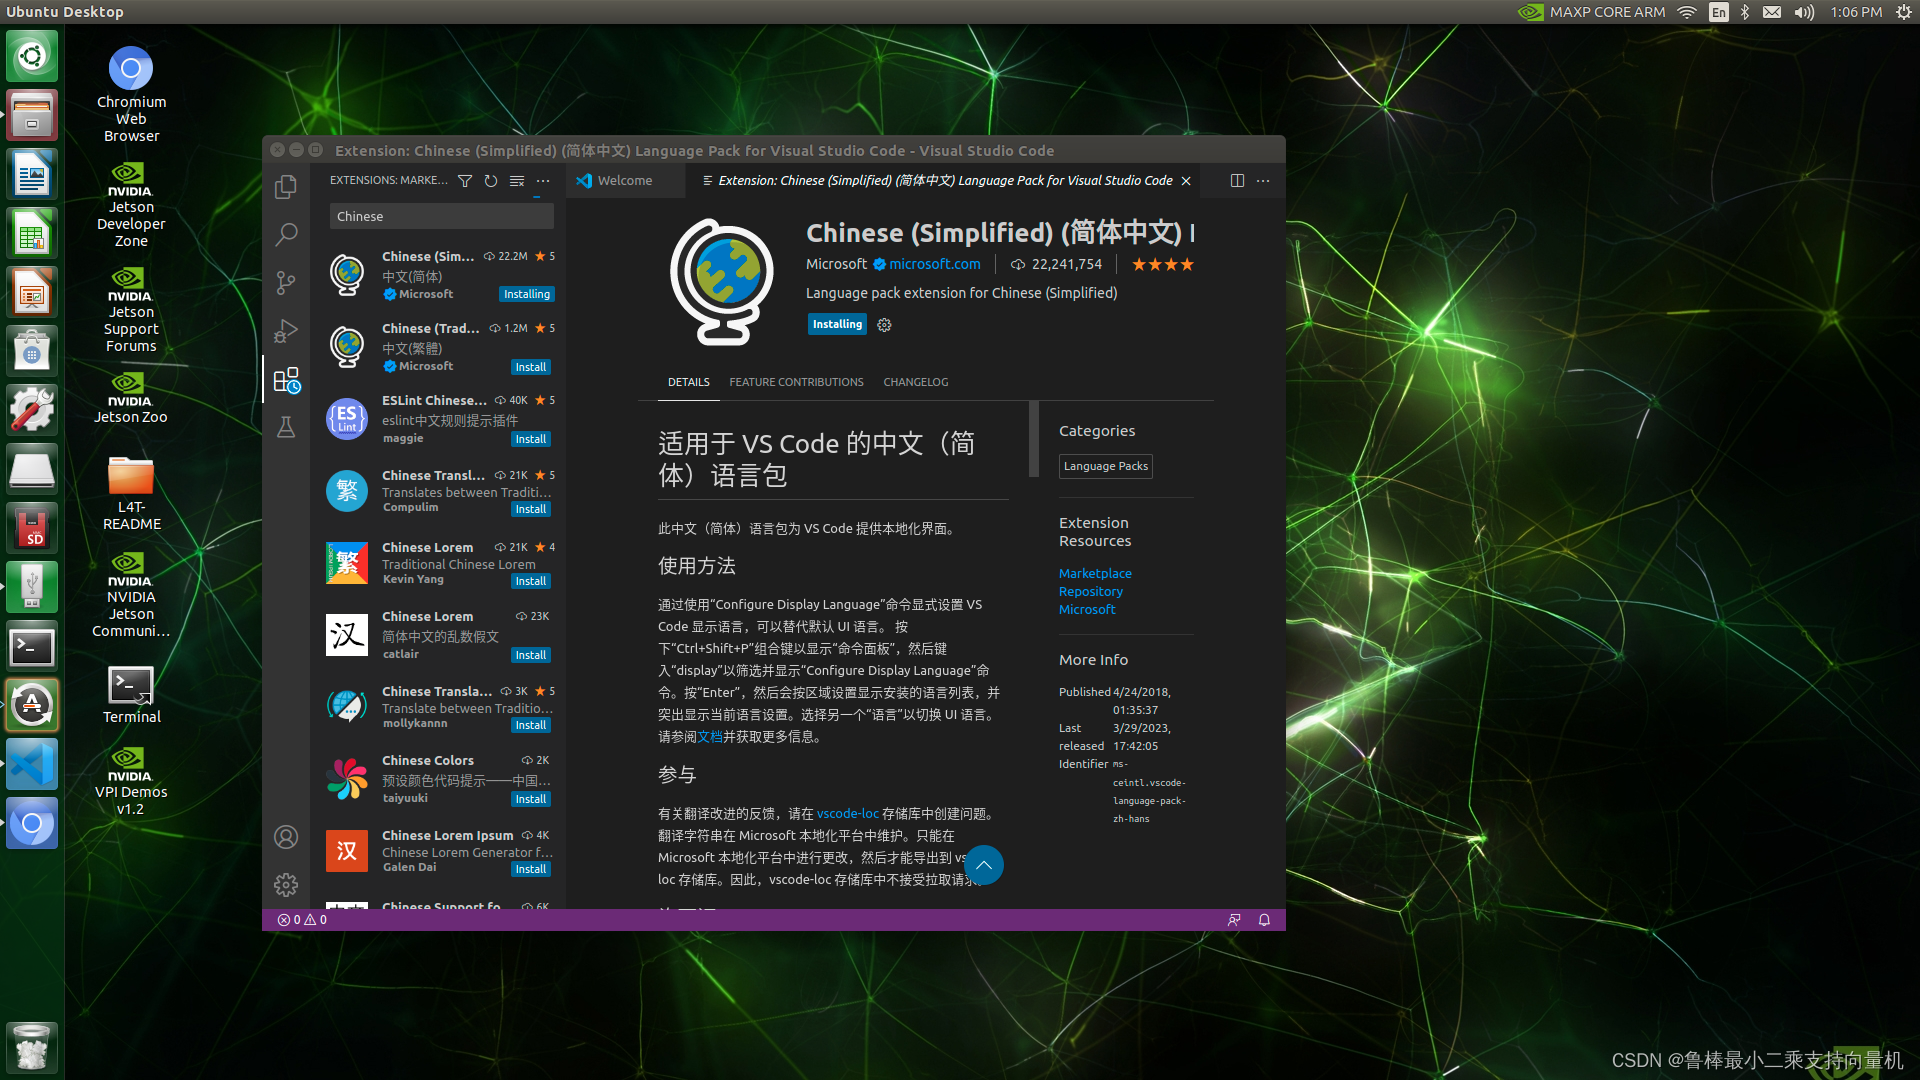Click the extensions search field with Chinese
Viewport: 1920px width, 1080px height.
(442, 217)
